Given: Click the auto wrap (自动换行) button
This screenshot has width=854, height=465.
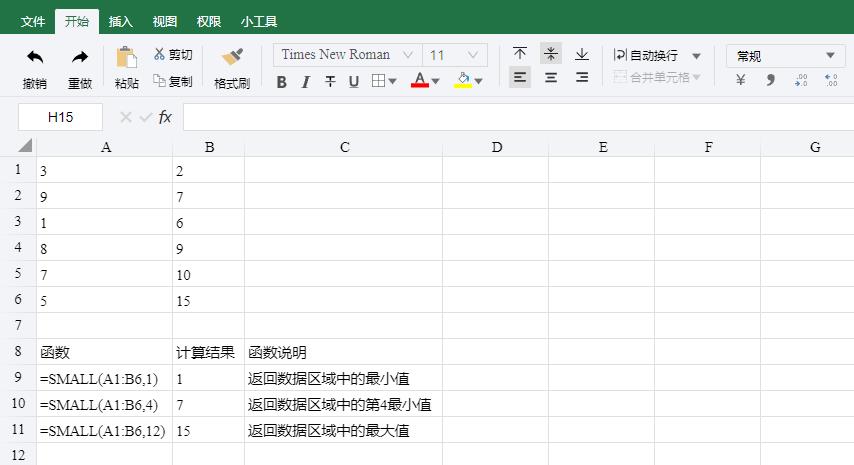Looking at the screenshot, I should [x=646, y=55].
